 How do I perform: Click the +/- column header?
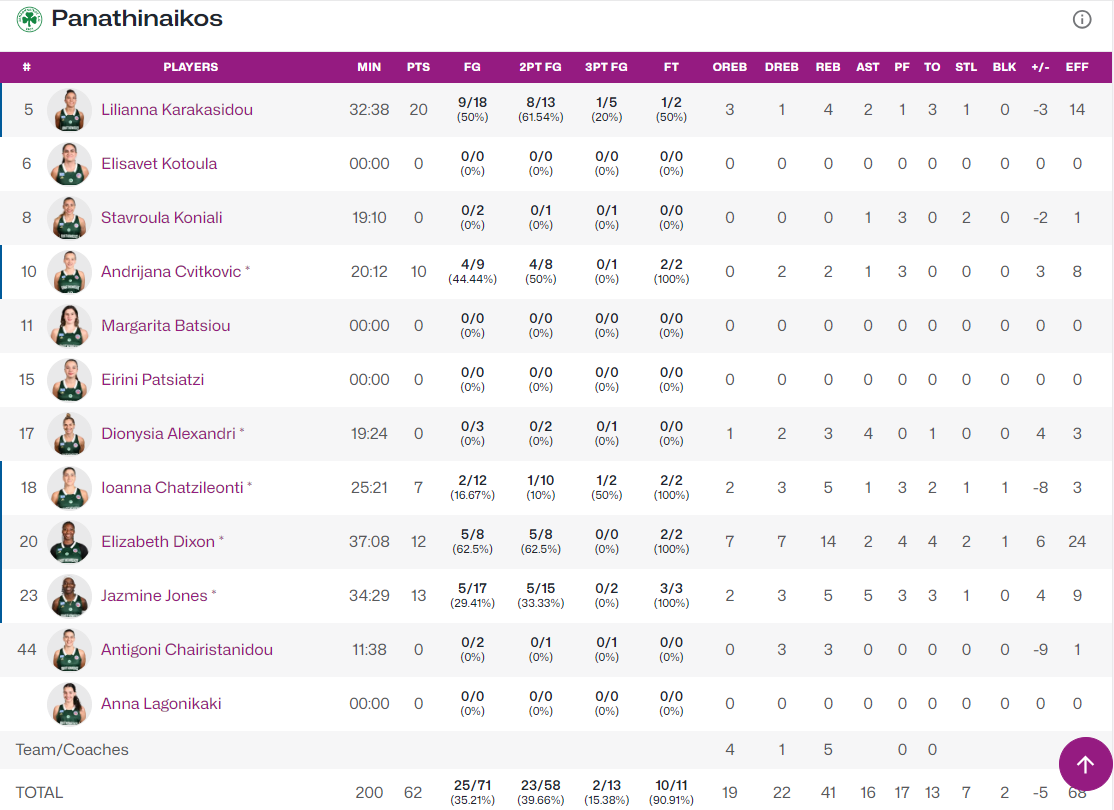coord(1040,67)
